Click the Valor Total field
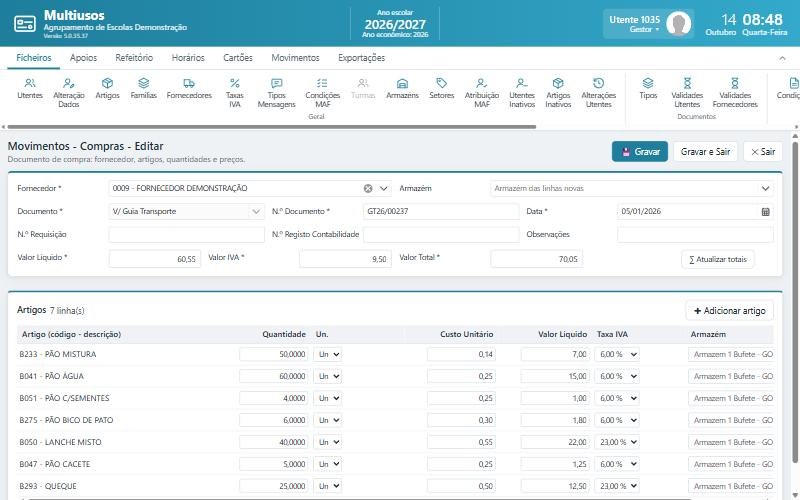This screenshot has height=500, width=800. [x=536, y=259]
